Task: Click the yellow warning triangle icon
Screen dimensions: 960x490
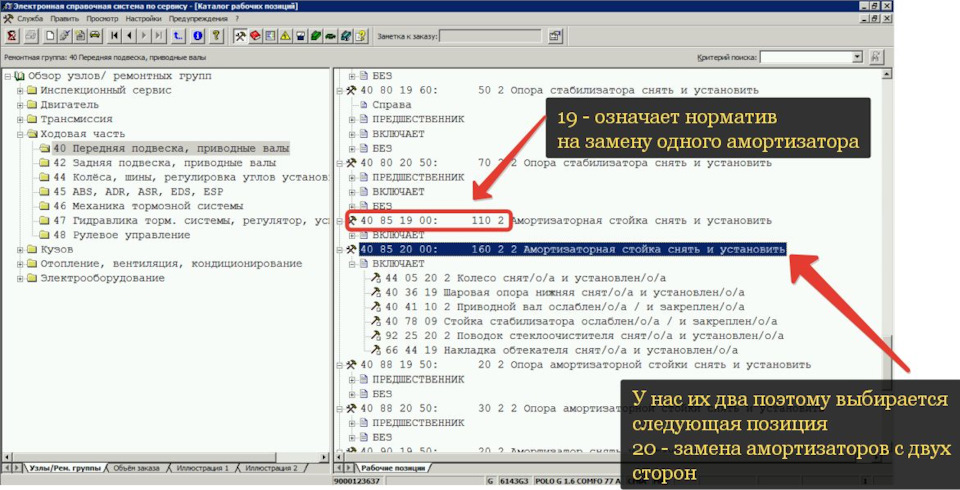Action: click(x=285, y=36)
